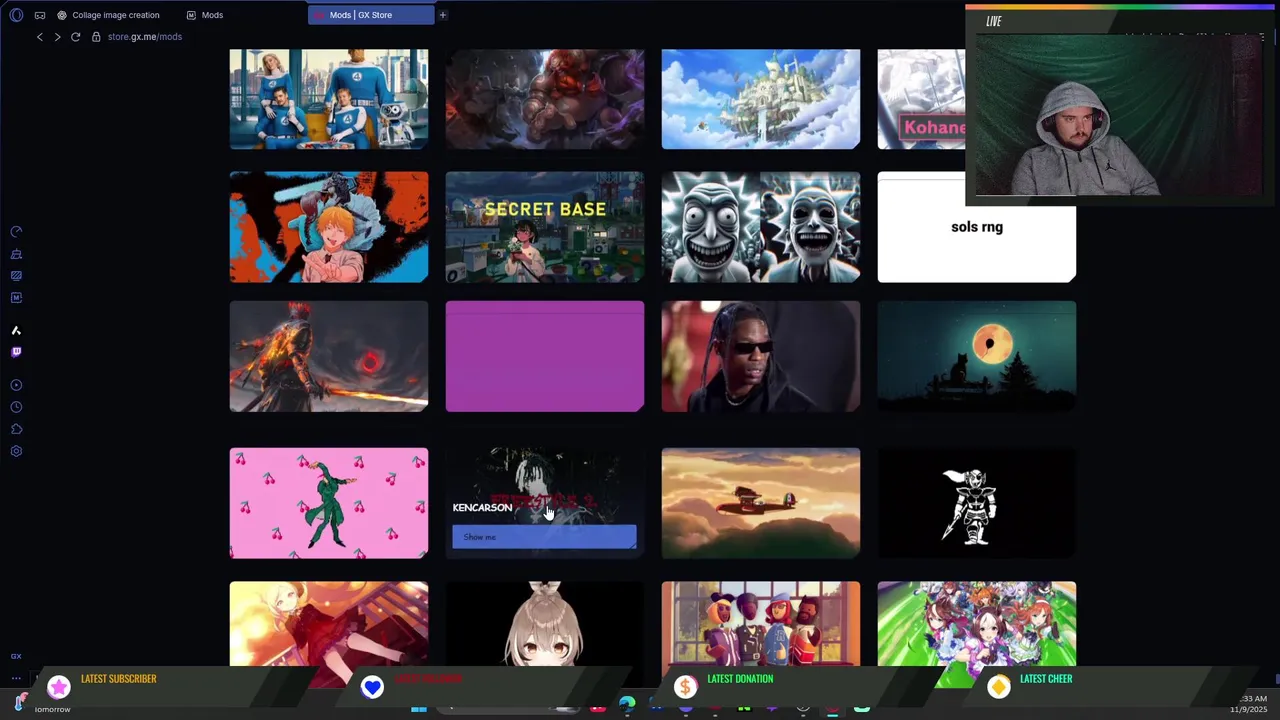Click the LATEST SUBSCRIBER label
This screenshot has width=1280, height=720.
click(118, 679)
